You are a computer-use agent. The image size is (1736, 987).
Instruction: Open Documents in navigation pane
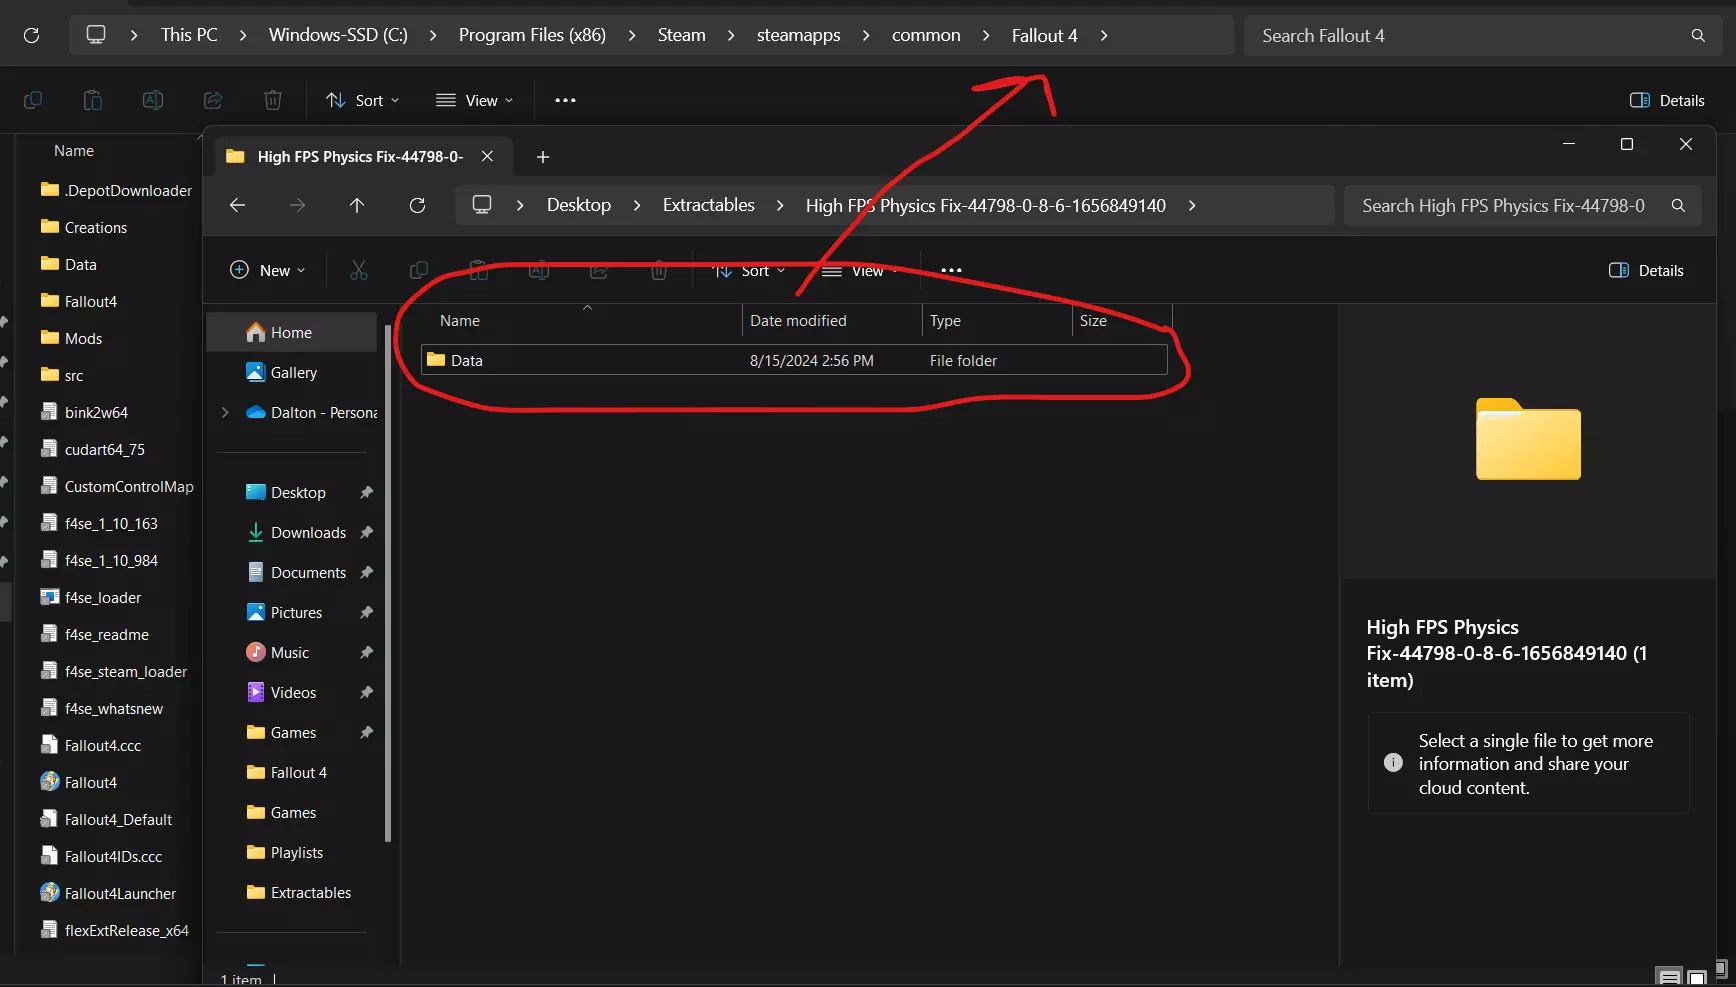point(292,572)
